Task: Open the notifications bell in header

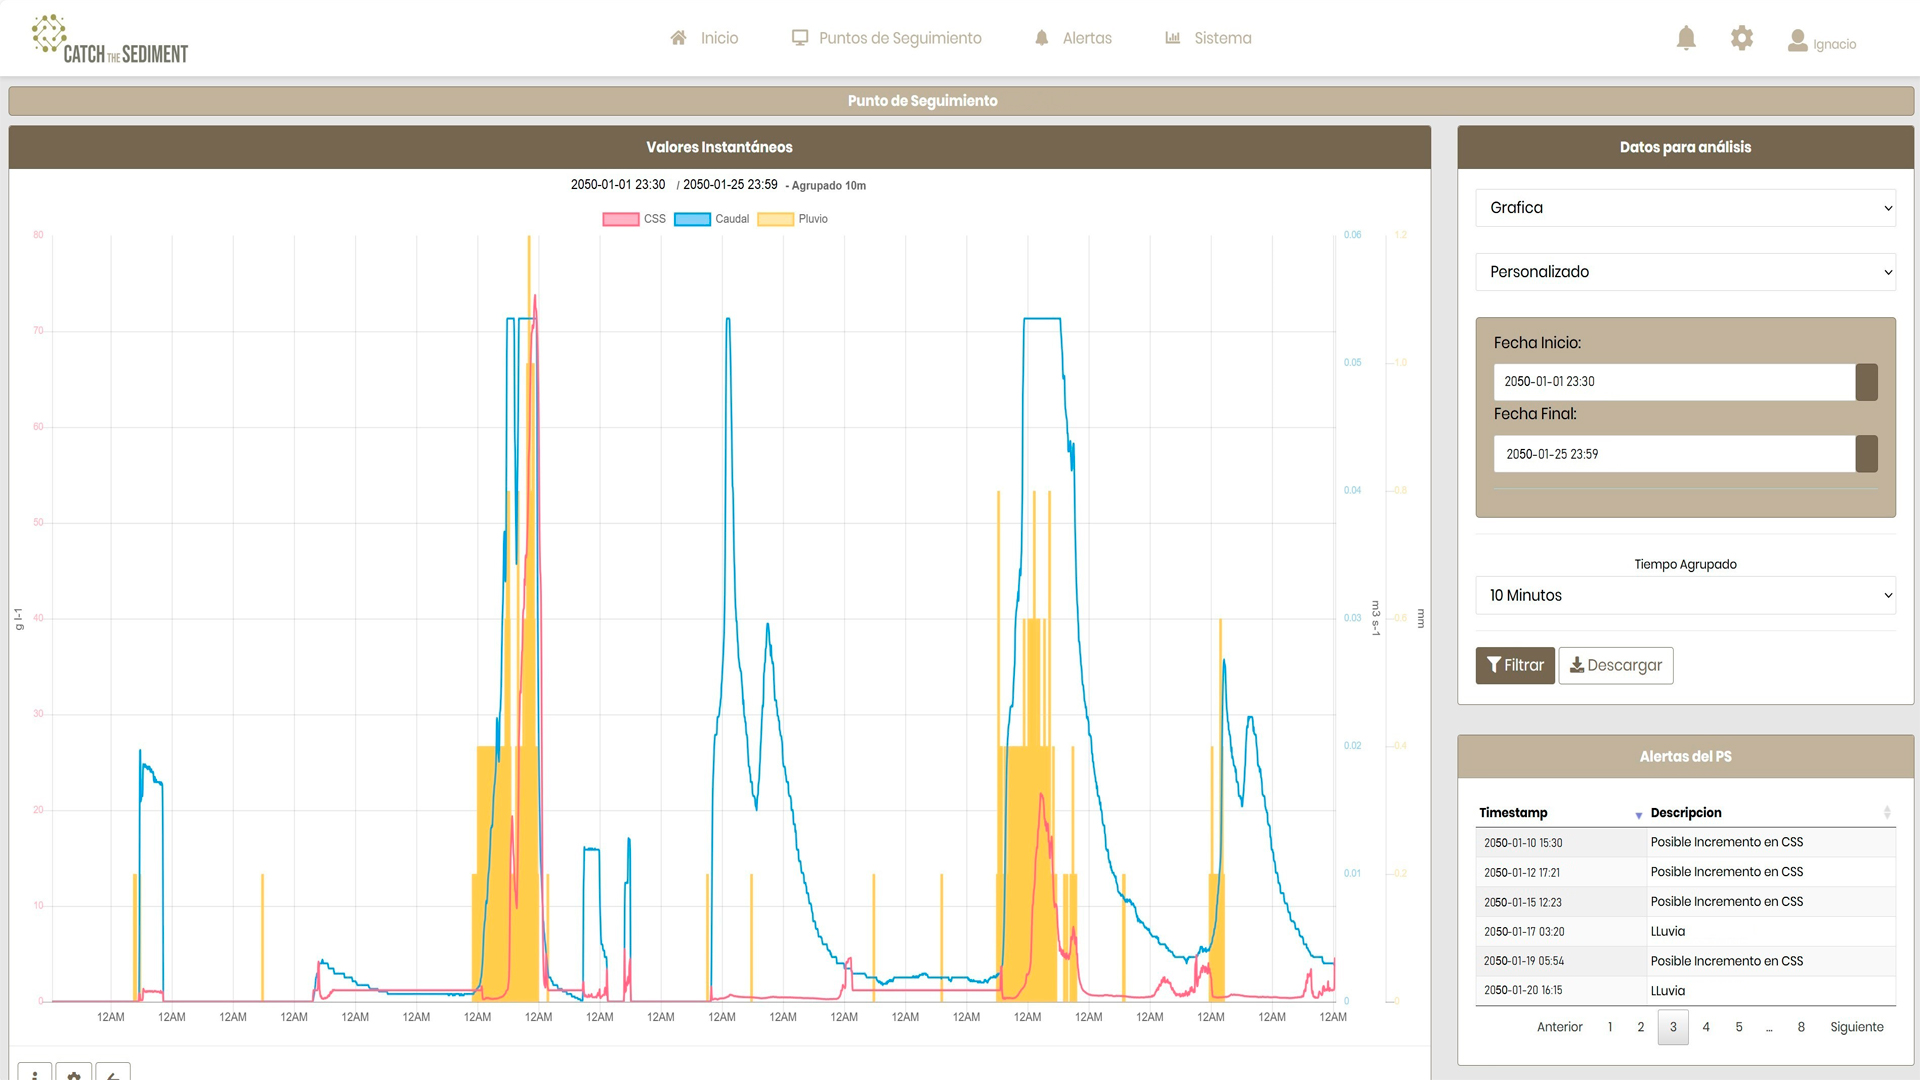Action: tap(1686, 39)
